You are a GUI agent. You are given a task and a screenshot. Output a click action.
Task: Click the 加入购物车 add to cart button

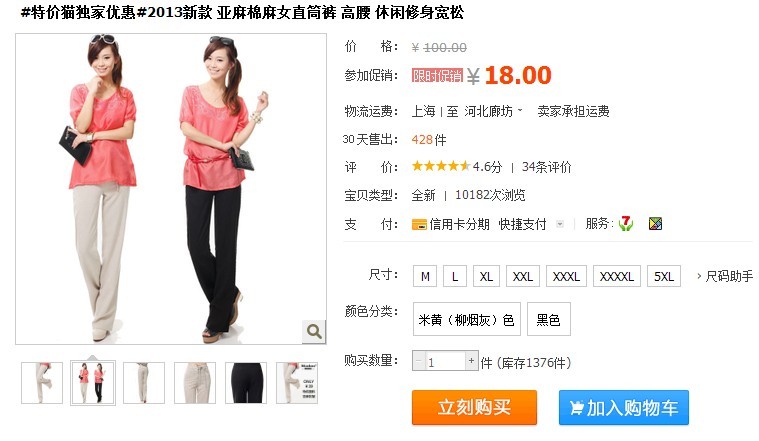tap(623, 408)
